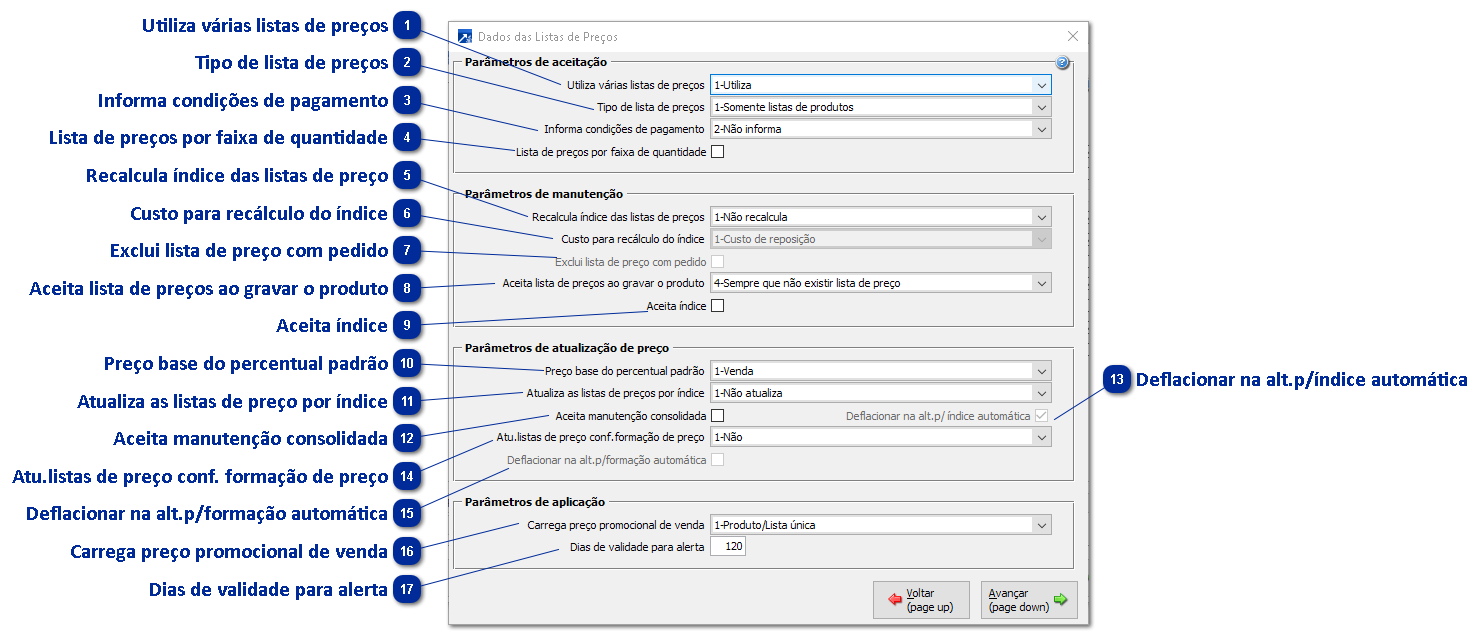Expand Atualiza as listas de preços por índice dropdown
The height and width of the screenshot is (641, 1484).
pyautogui.click(x=1042, y=393)
